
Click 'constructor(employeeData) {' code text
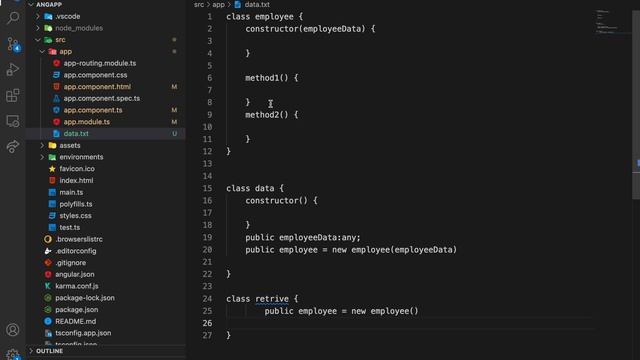point(310,29)
